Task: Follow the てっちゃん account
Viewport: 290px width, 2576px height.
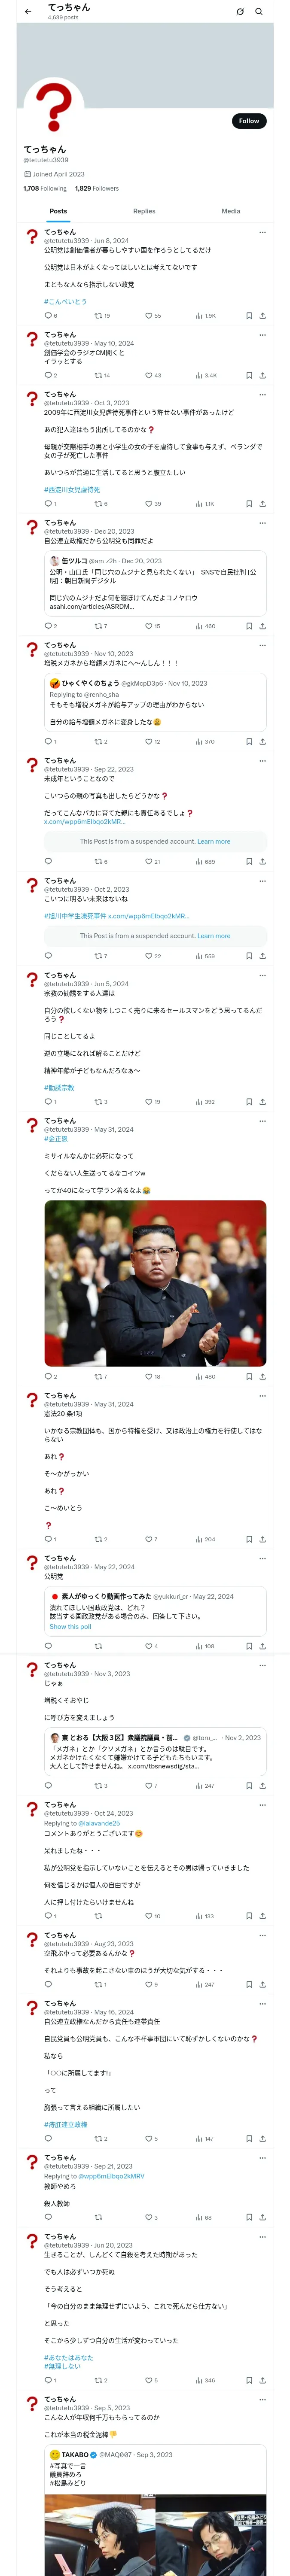Action: tap(249, 121)
